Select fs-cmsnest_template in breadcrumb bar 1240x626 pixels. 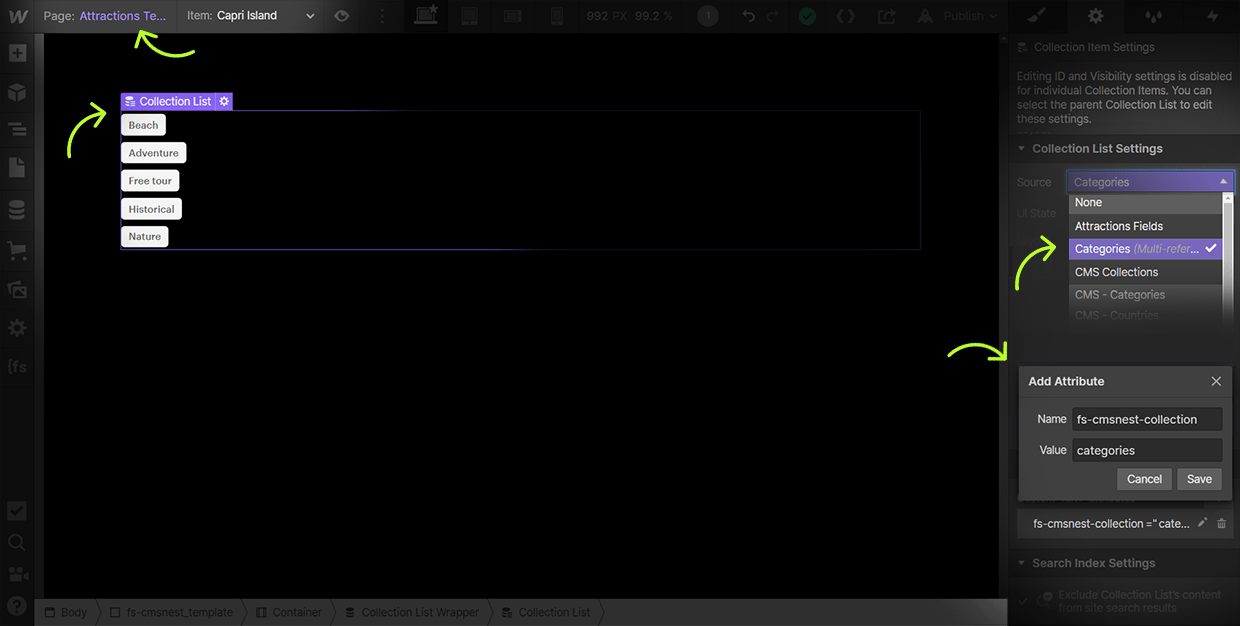(x=170, y=612)
